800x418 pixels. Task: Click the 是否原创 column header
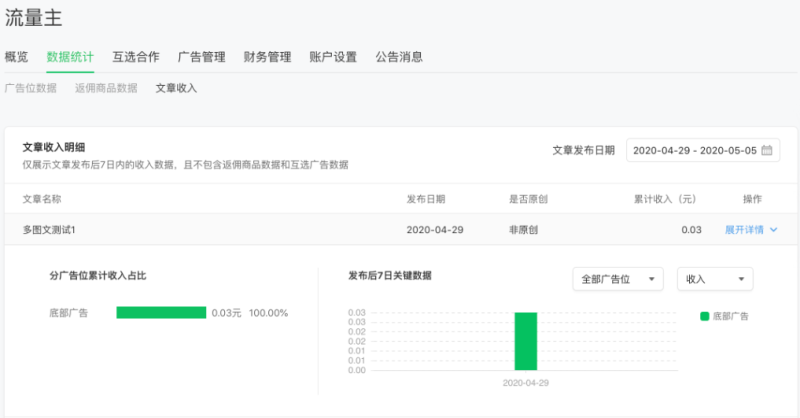(x=528, y=199)
